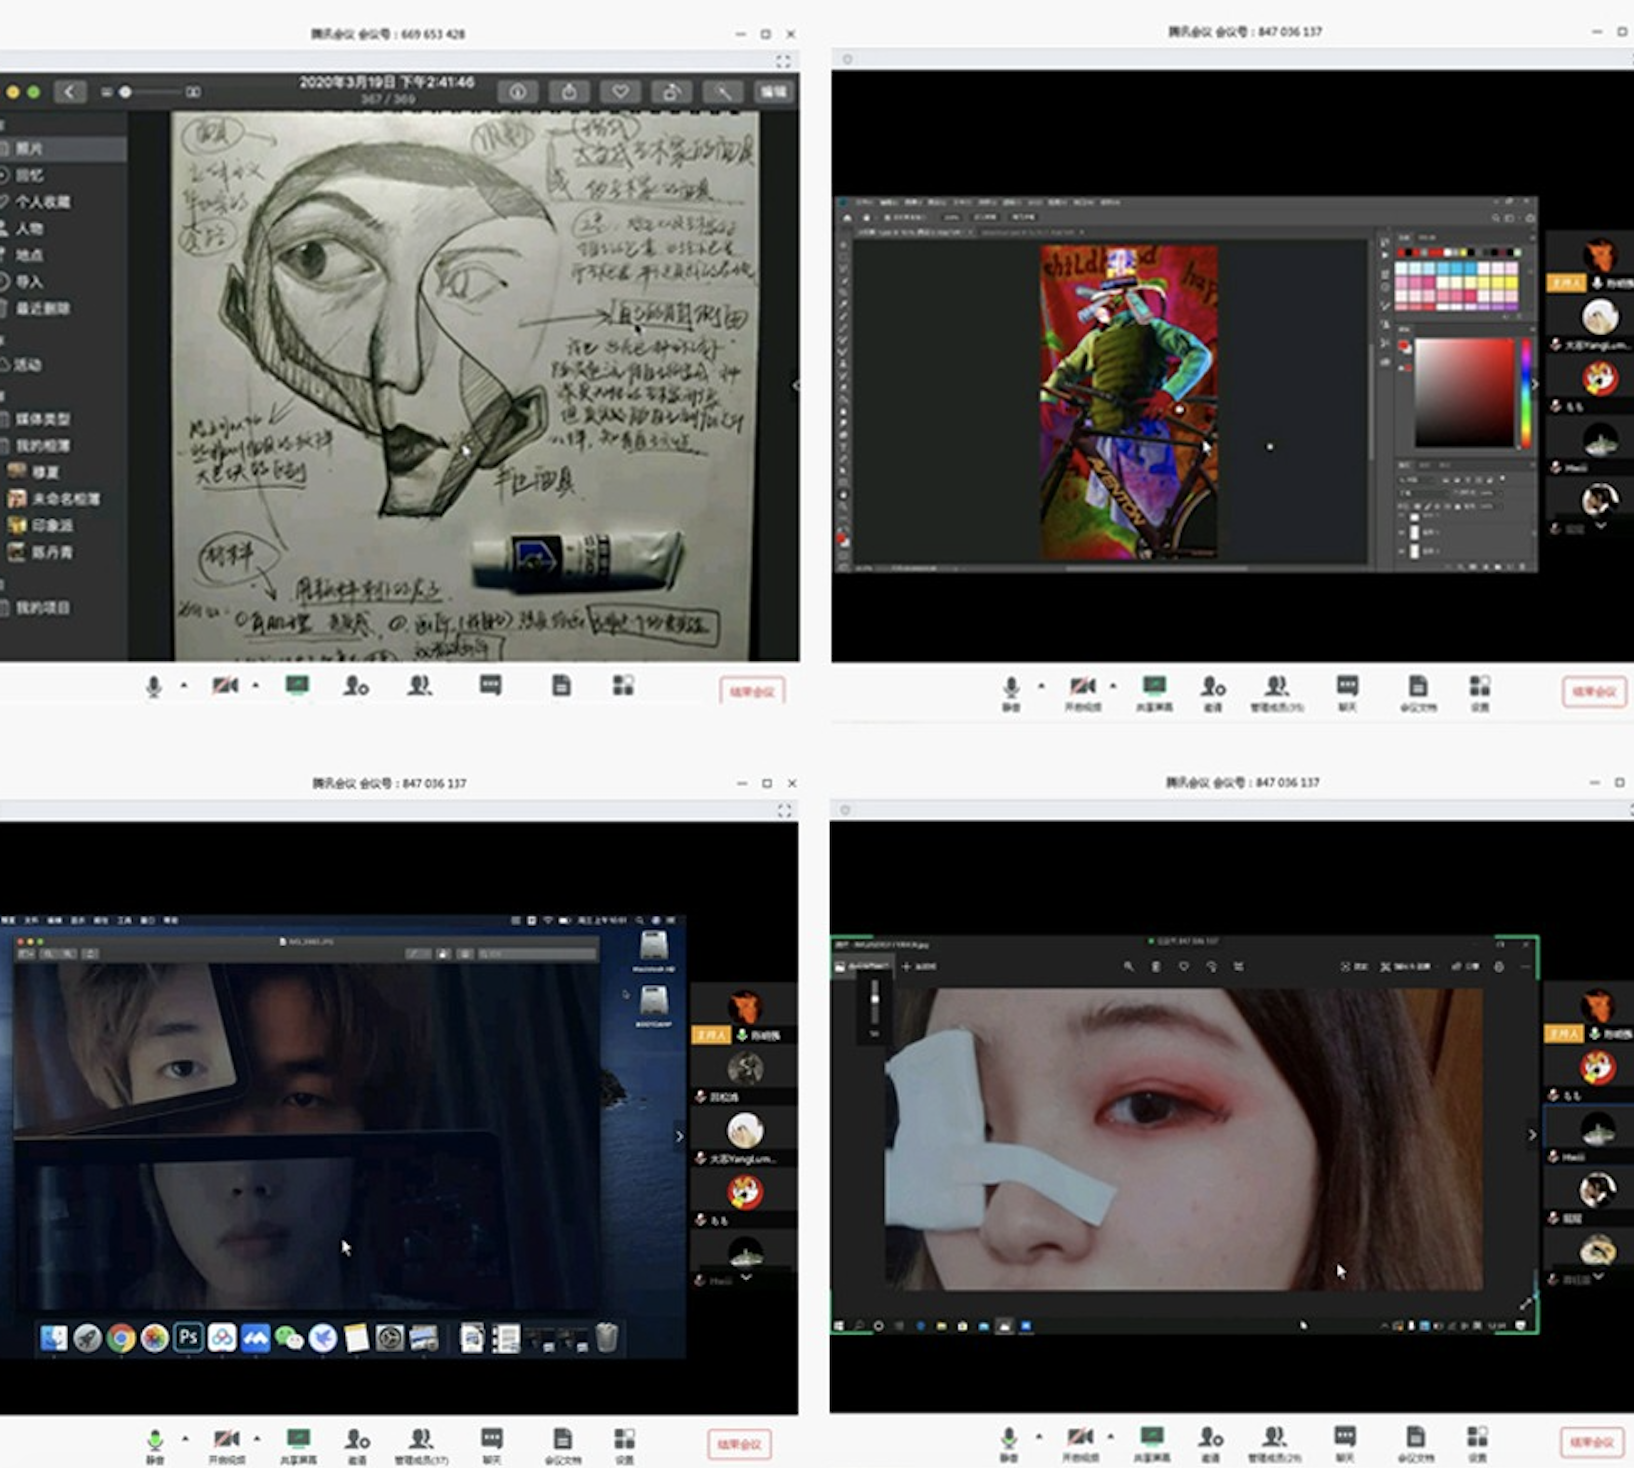End the meeting showing Photoshop
Image resolution: width=1634 pixels, height=1468 pixels.
click(1595, 691)
